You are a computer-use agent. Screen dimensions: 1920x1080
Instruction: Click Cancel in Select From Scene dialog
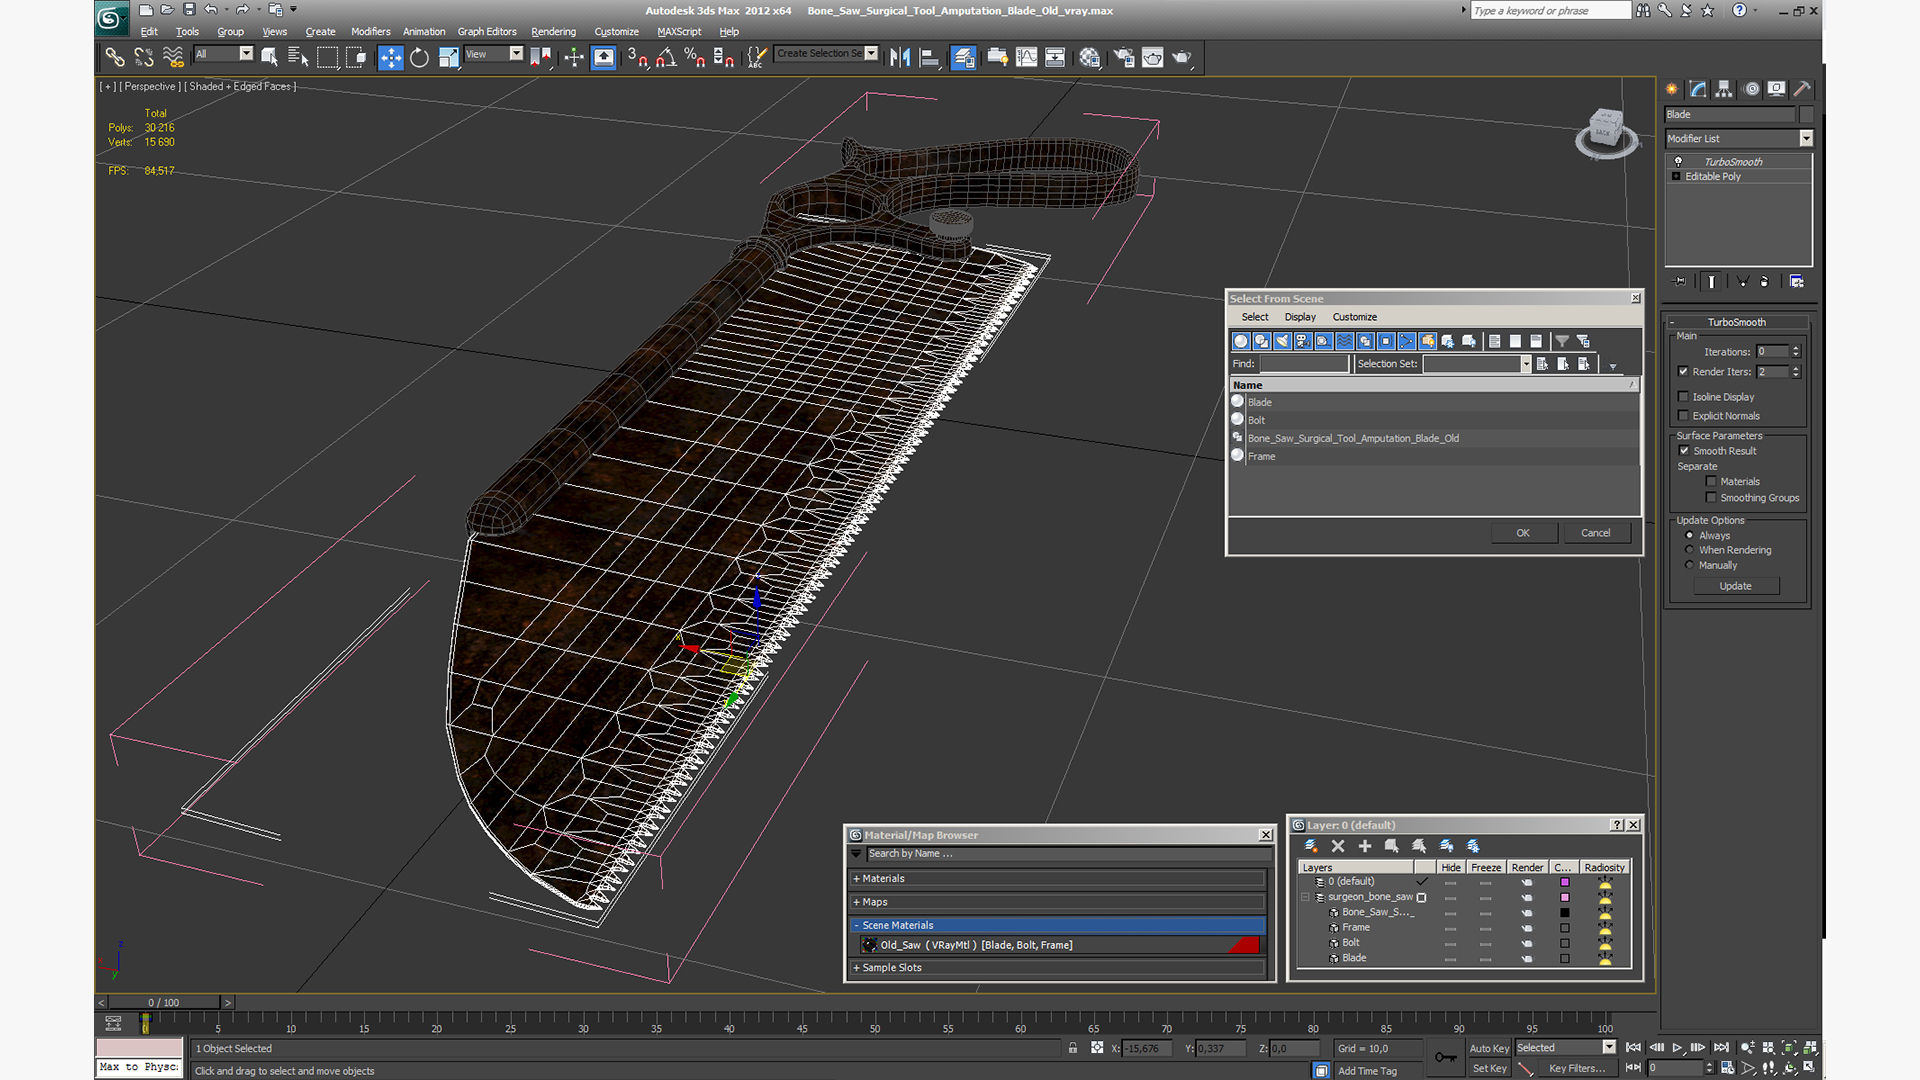(x=1596, y=533)
